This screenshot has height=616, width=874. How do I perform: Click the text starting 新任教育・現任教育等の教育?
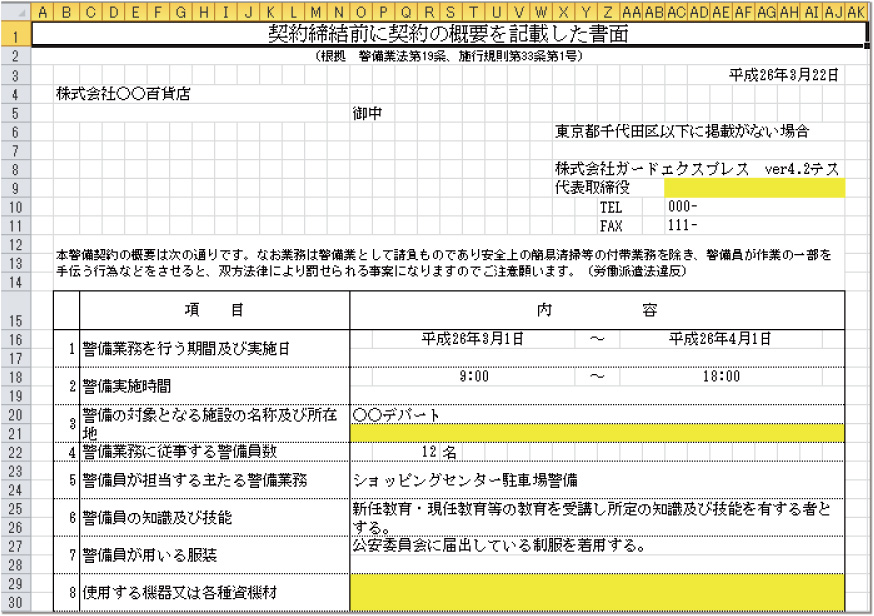coord(591,517)
